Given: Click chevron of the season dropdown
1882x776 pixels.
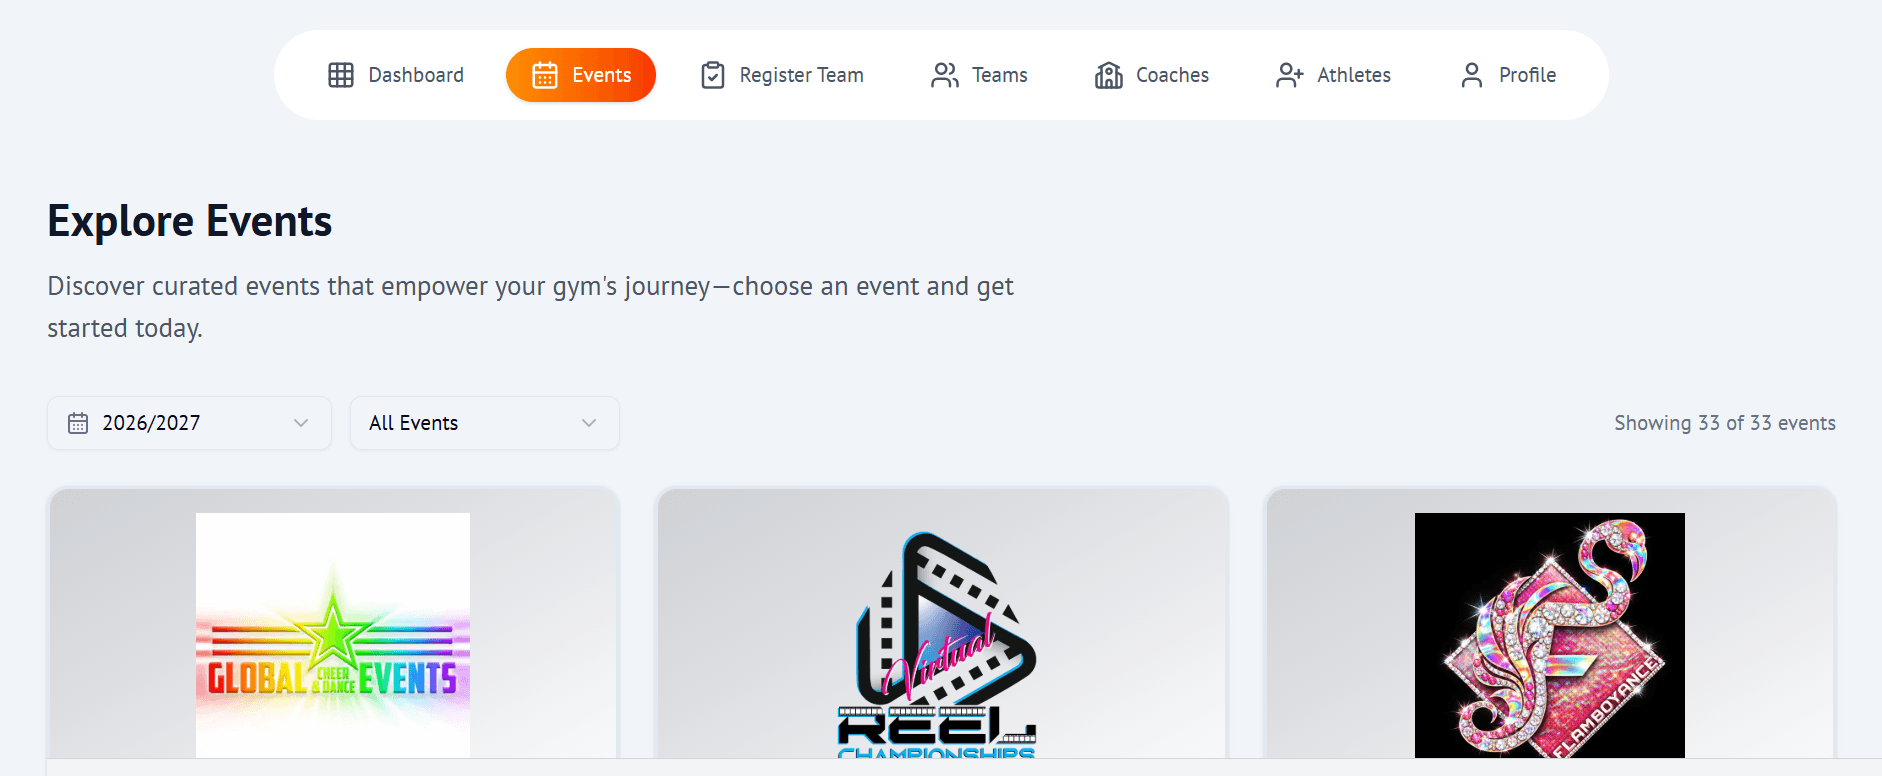Looking at the screenshot, I should pos(301,423).
